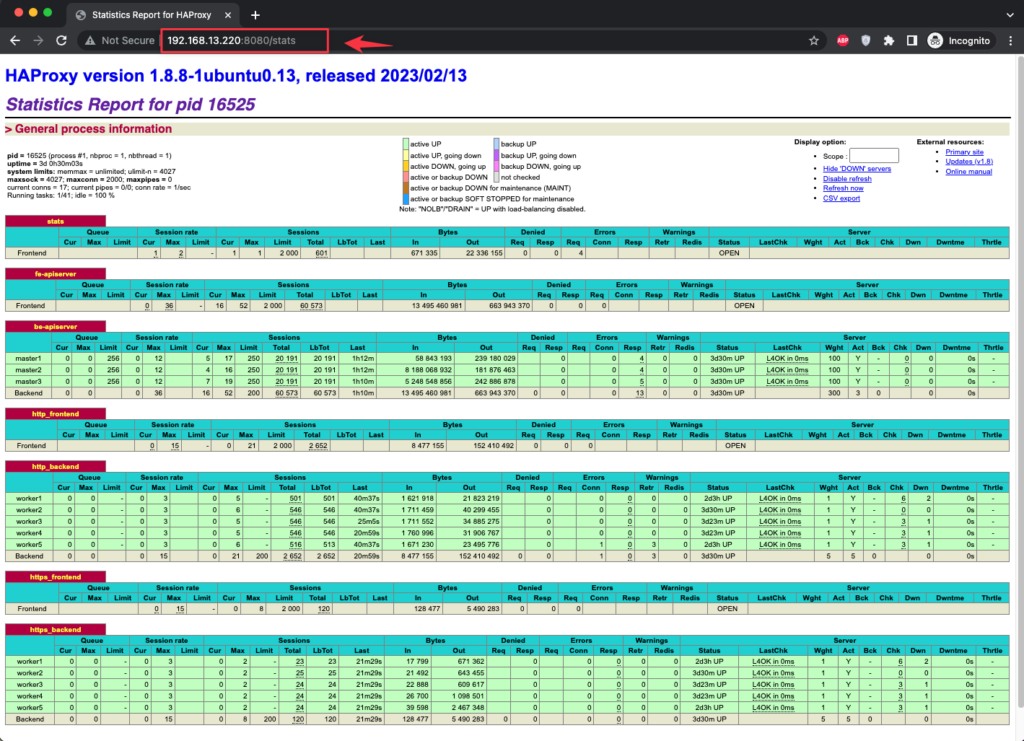Image resolution: width=1024 pixels, height=741 pixels.
Task: Click the Disable refresh link
Action: [847, 178]
